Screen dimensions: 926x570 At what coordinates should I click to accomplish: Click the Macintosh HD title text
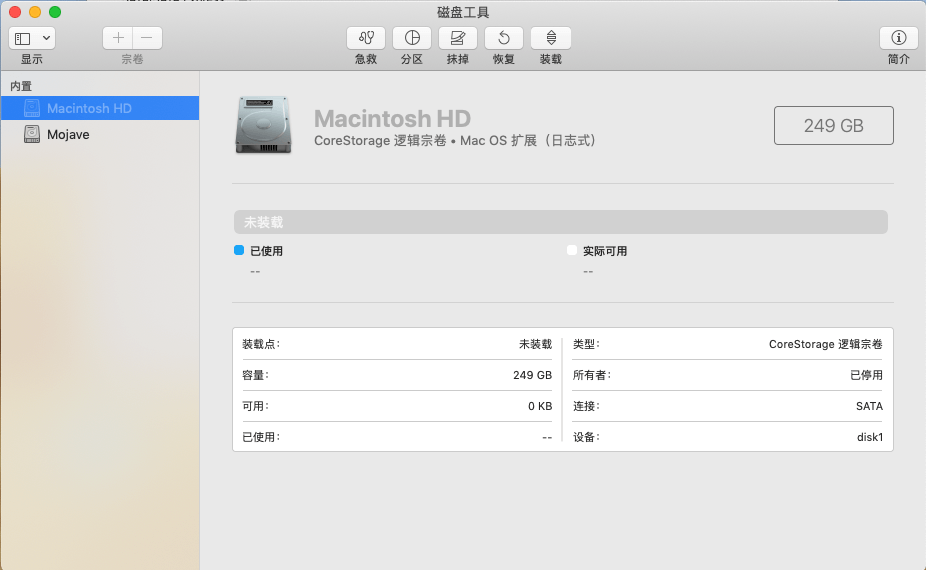pyautogui.click(x=392, y=119)
